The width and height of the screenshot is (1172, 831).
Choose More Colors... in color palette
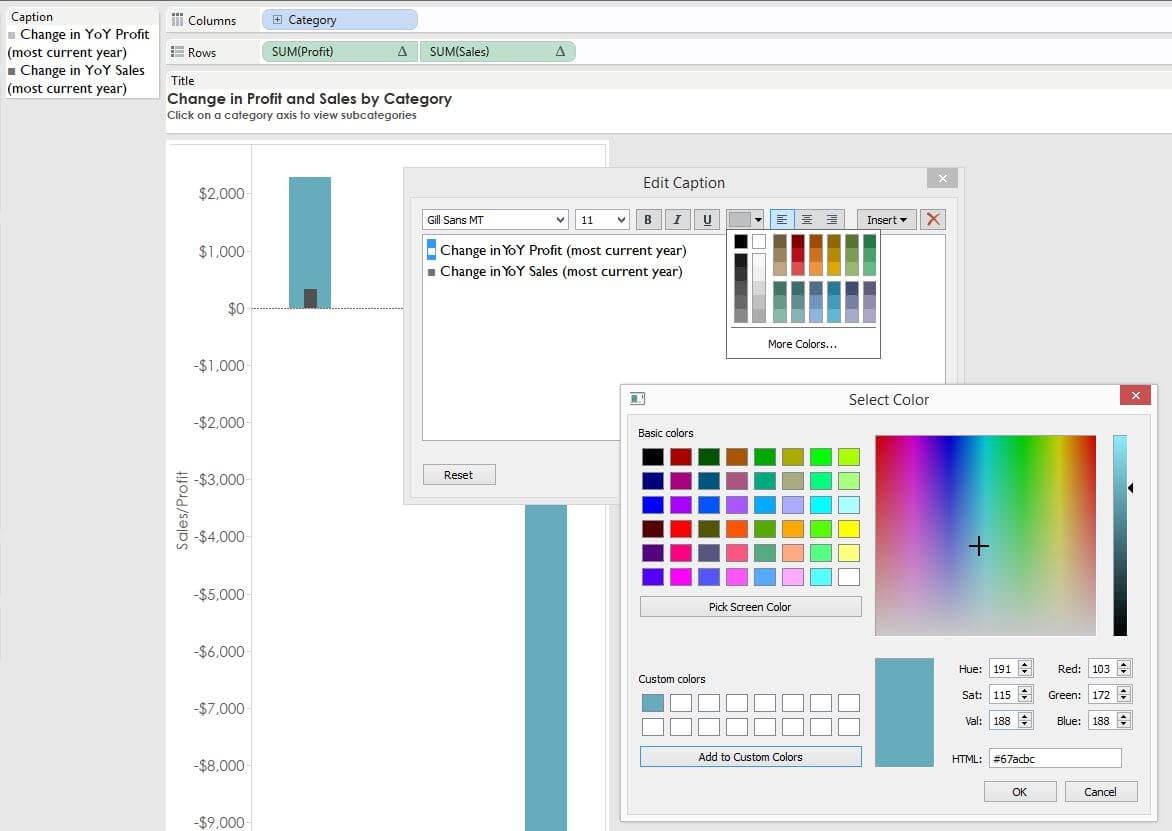pos(802,344)
